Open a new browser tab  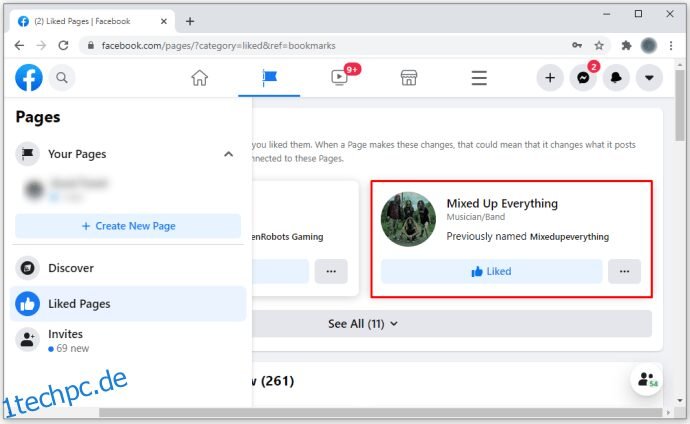click(x=190, y=21)
